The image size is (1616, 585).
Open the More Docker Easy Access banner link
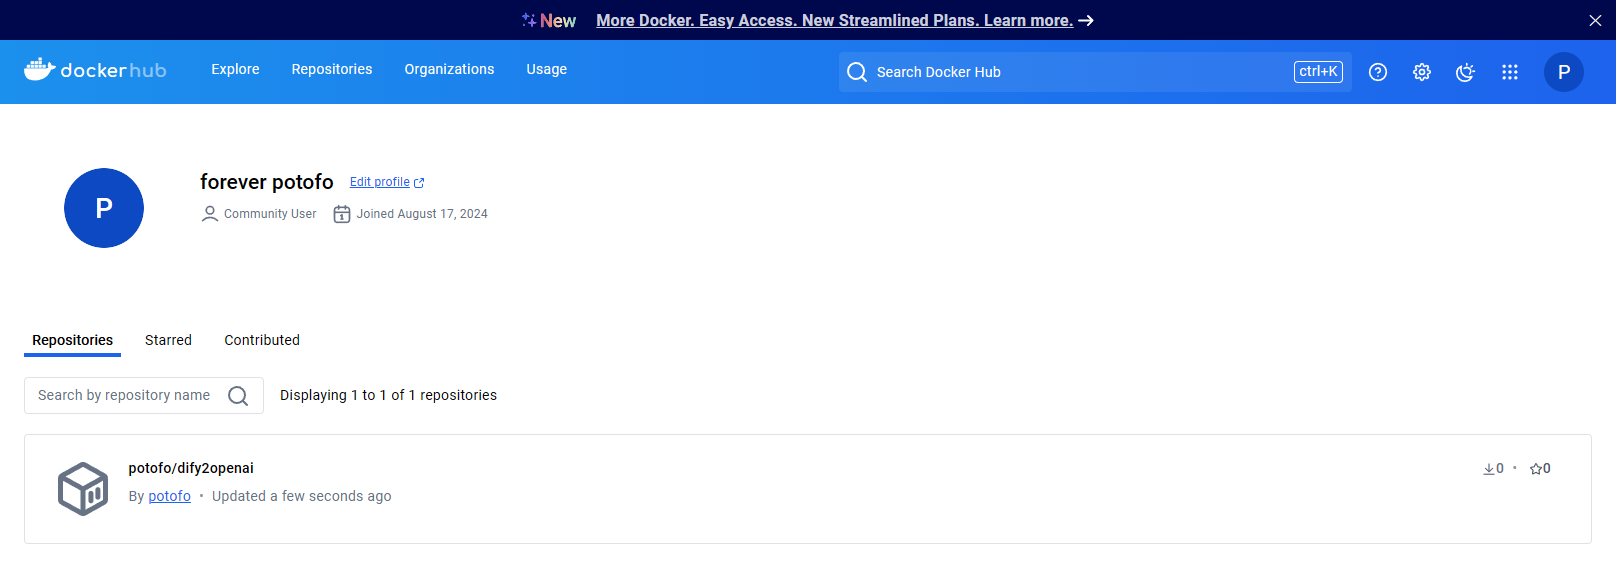(835, 20)
